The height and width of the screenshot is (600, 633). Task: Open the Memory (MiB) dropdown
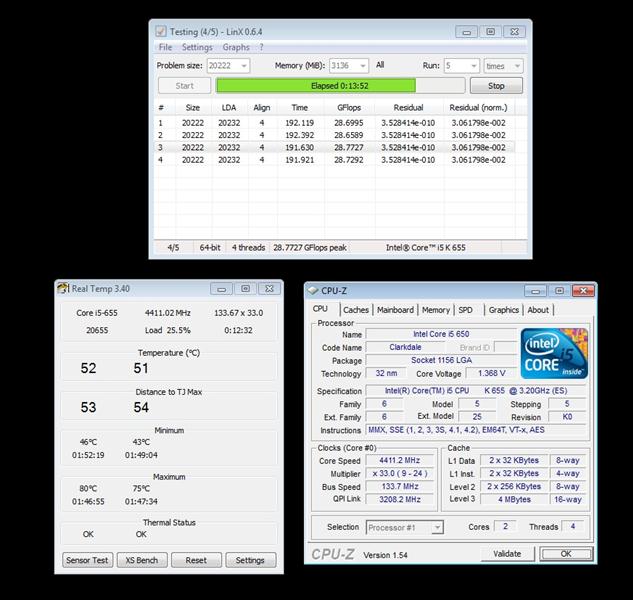pos(363,66)
